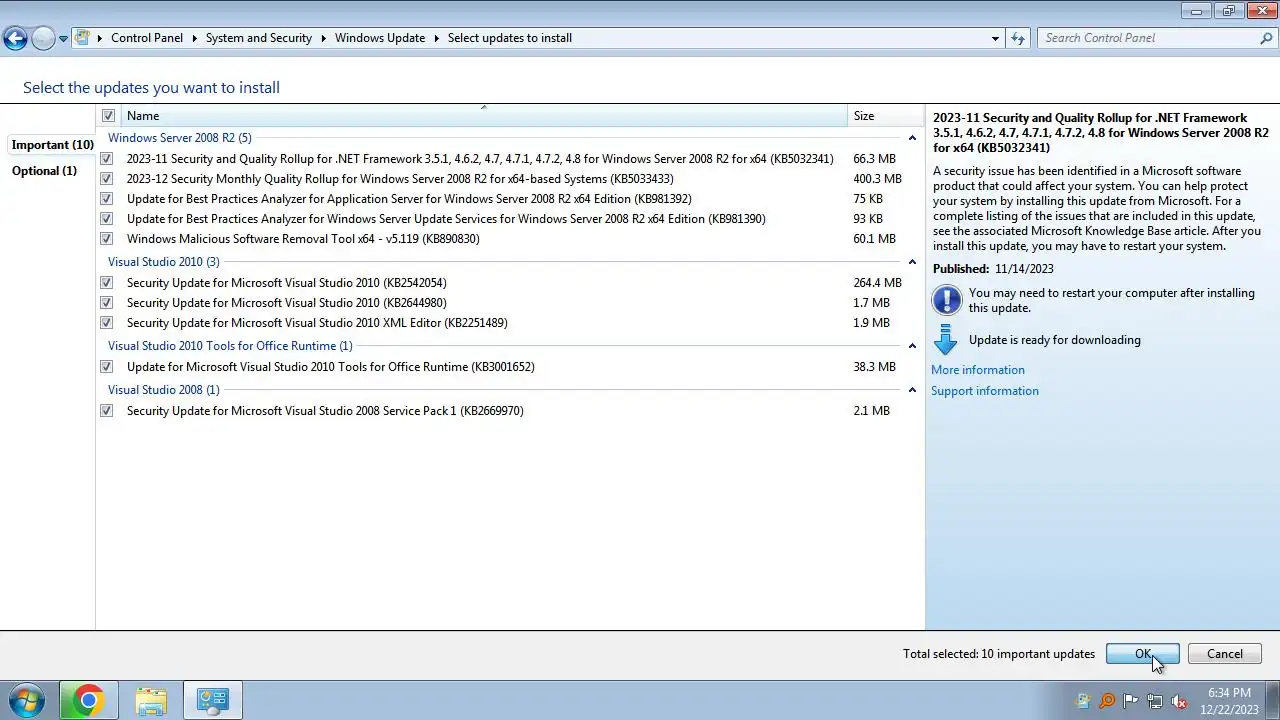Screen dimensions: 1280x720
Task: Click the search magnifier icon
Action: [x=1266, y=38]
